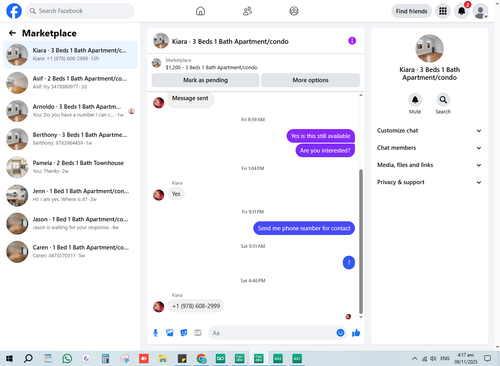Send a thumbs-up like
Screen dimensions: 500x366
[x=356, y=333]
